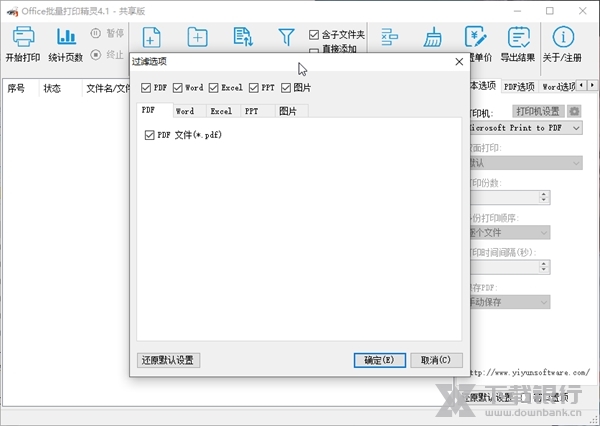Decrease the 打印时间间隔 spinner value
Screen dimensions: 600x426
click(544, 270)
